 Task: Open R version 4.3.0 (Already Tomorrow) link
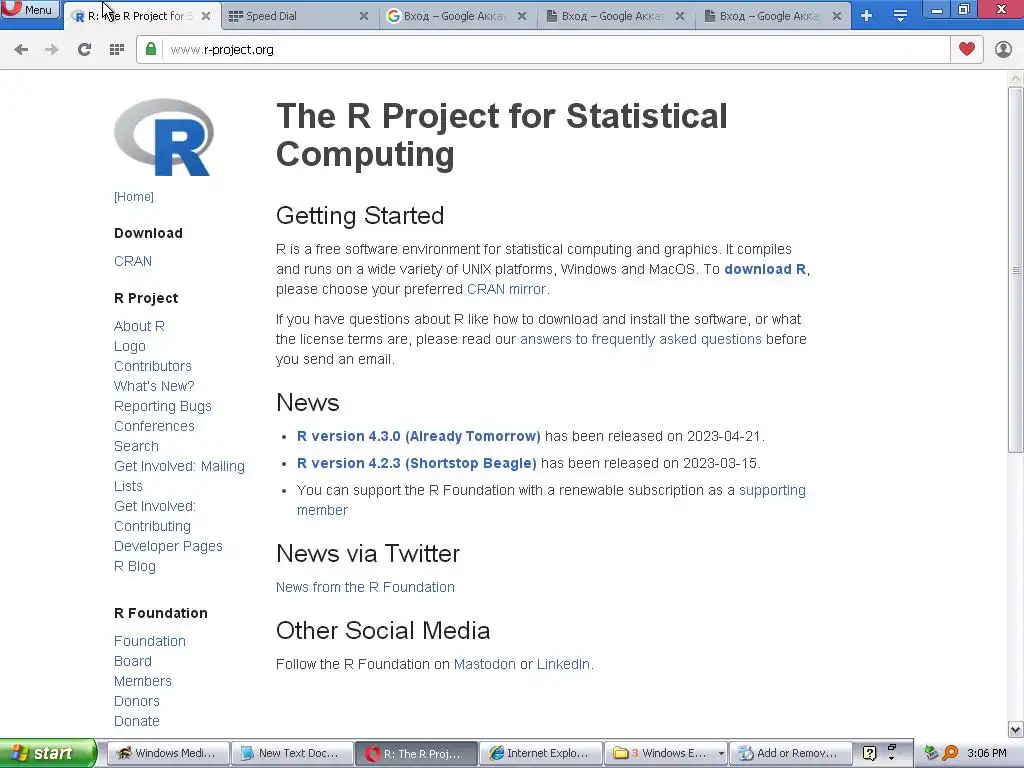pyautogui.click(x=419, y=436)
